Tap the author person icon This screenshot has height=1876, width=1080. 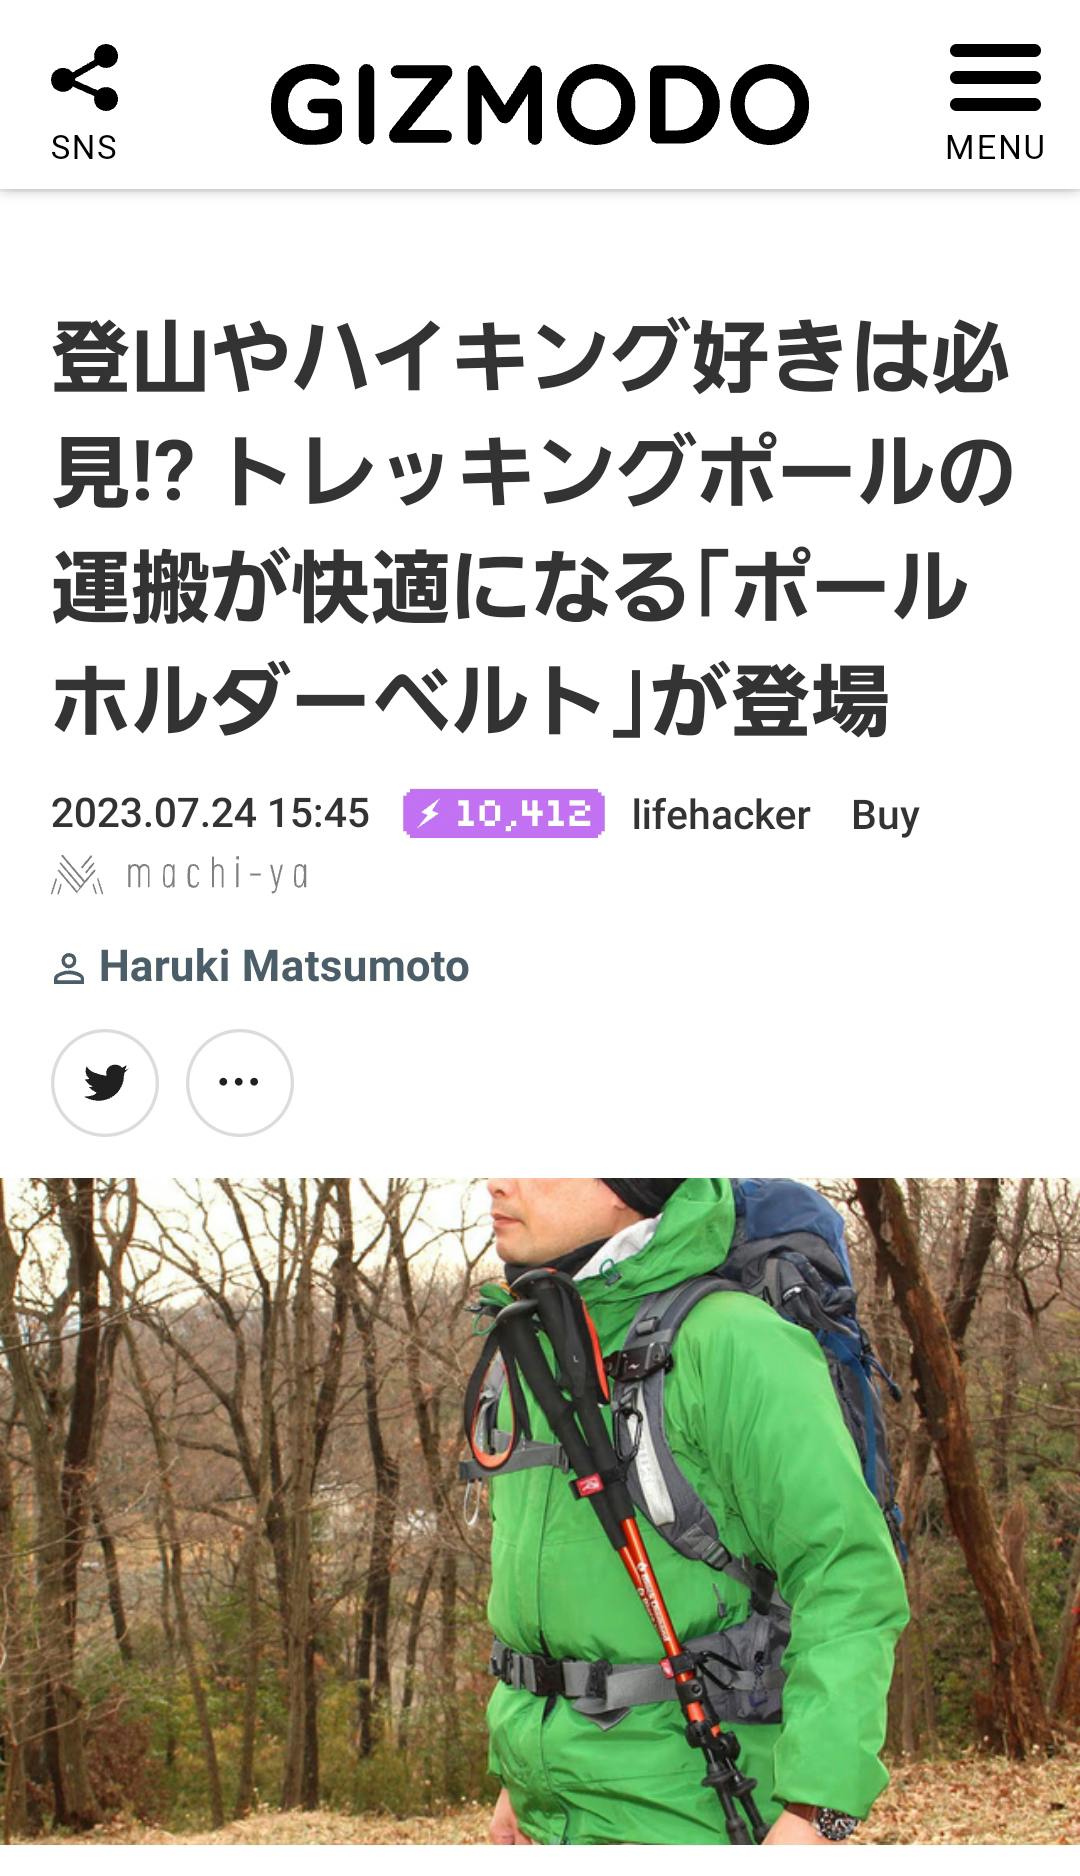pyautogui.click(x=68, y=968)
